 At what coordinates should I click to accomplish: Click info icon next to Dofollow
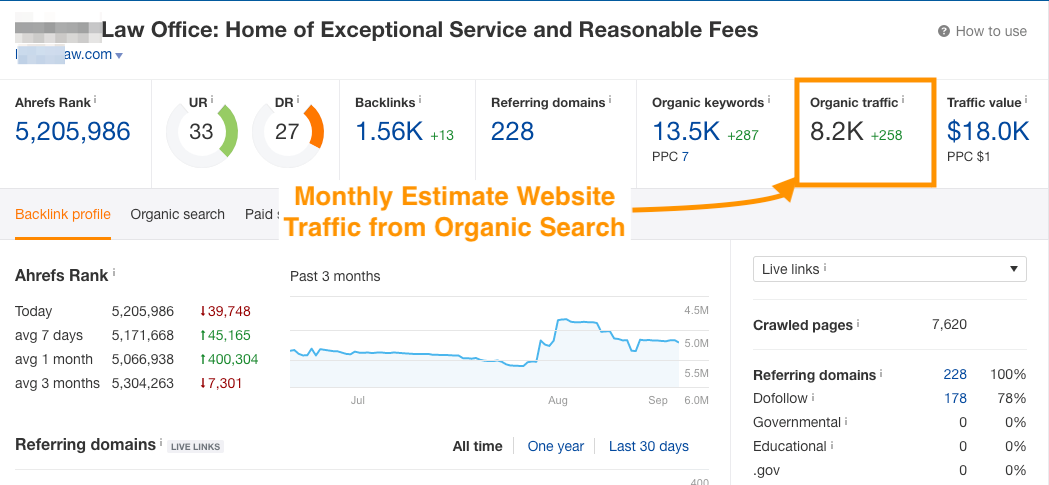click(x=813, y=396)
